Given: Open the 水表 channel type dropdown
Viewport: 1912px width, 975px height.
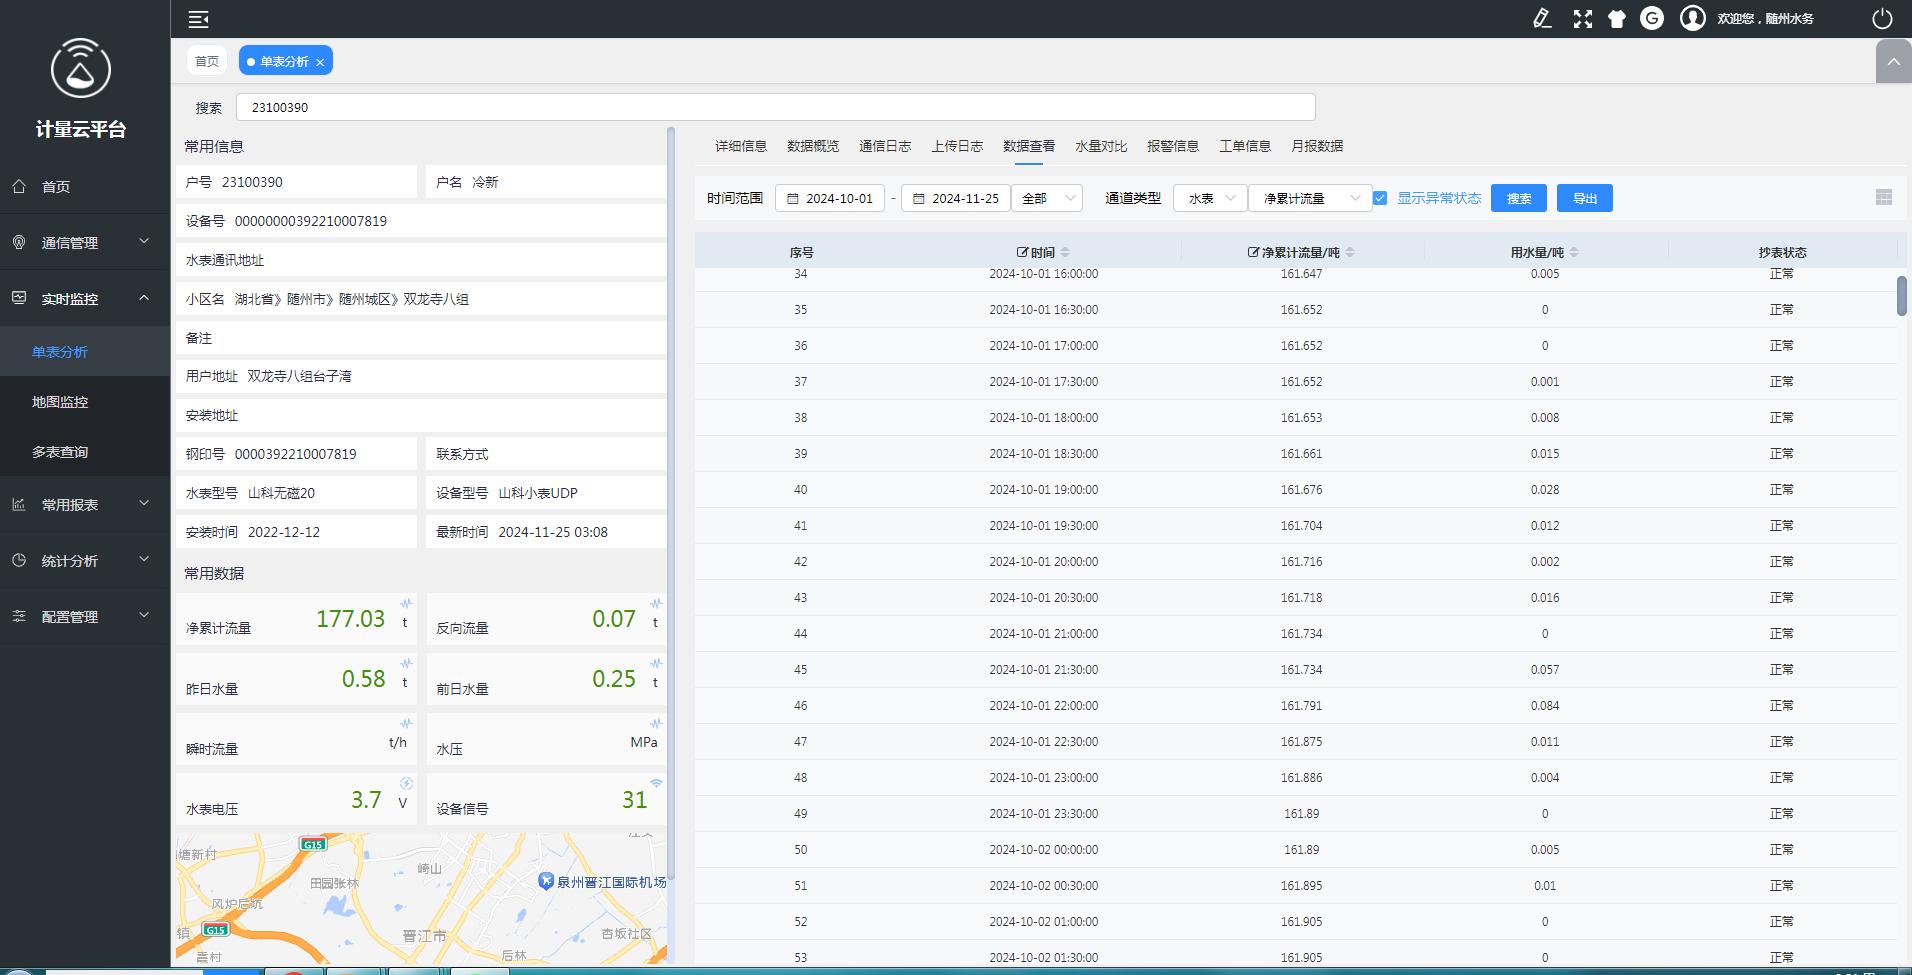Looking at the screenshot, I should [x=1209, y=198].
